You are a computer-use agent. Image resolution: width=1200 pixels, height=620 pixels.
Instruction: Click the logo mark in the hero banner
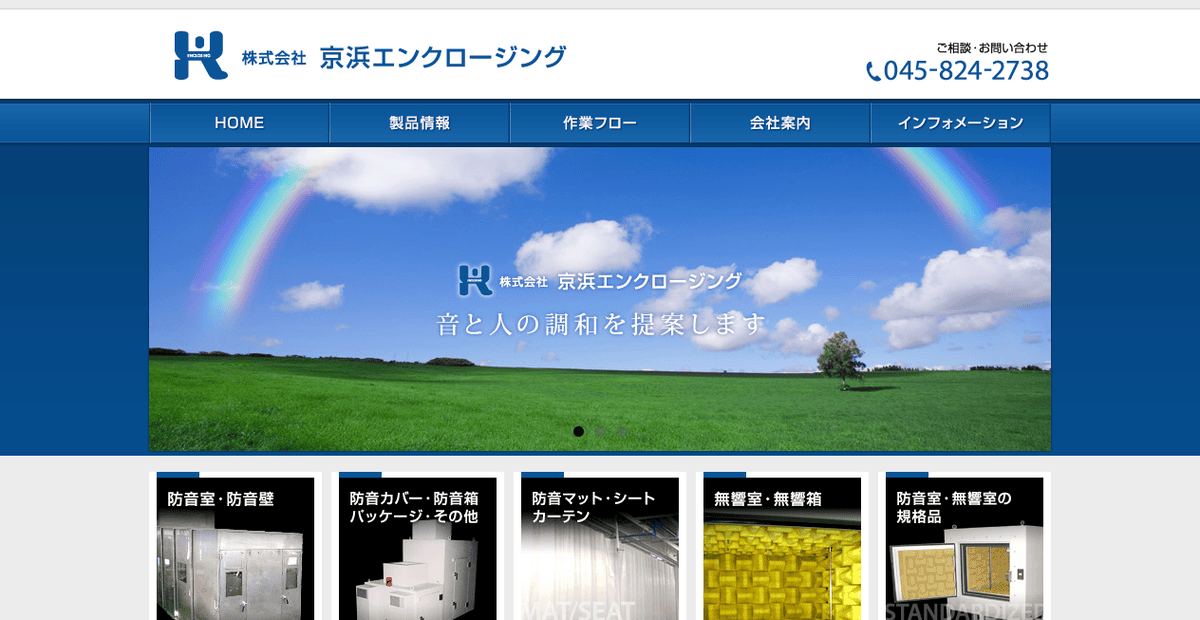pyautogui.click(x=476, y=280)
